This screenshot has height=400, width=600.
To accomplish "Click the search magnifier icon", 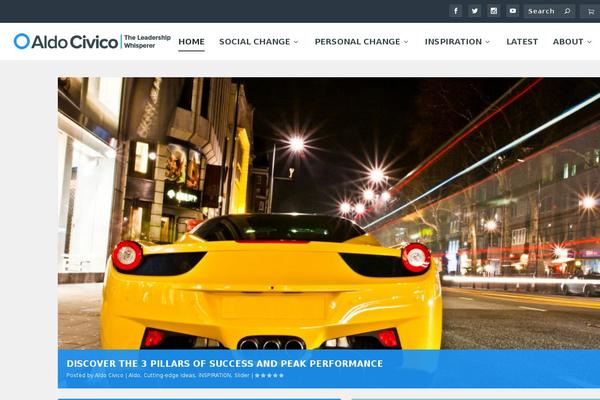I will pos(567,11).
